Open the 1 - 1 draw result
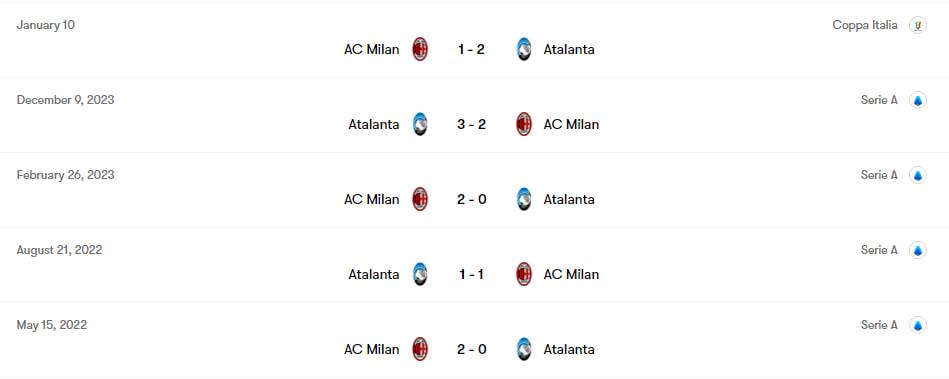Image resolution: width=949 pixels, height=379 pixels. [x=471, y=275]
